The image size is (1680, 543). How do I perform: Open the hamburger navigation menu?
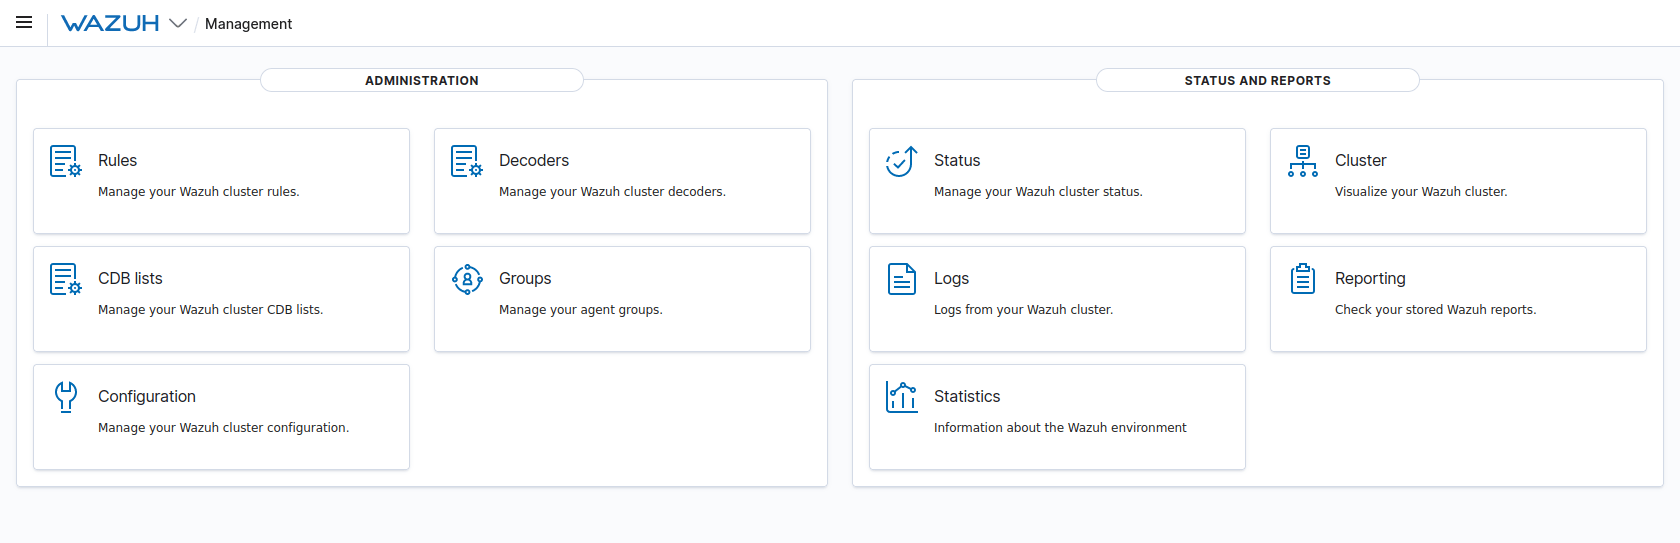click(24, 23)
